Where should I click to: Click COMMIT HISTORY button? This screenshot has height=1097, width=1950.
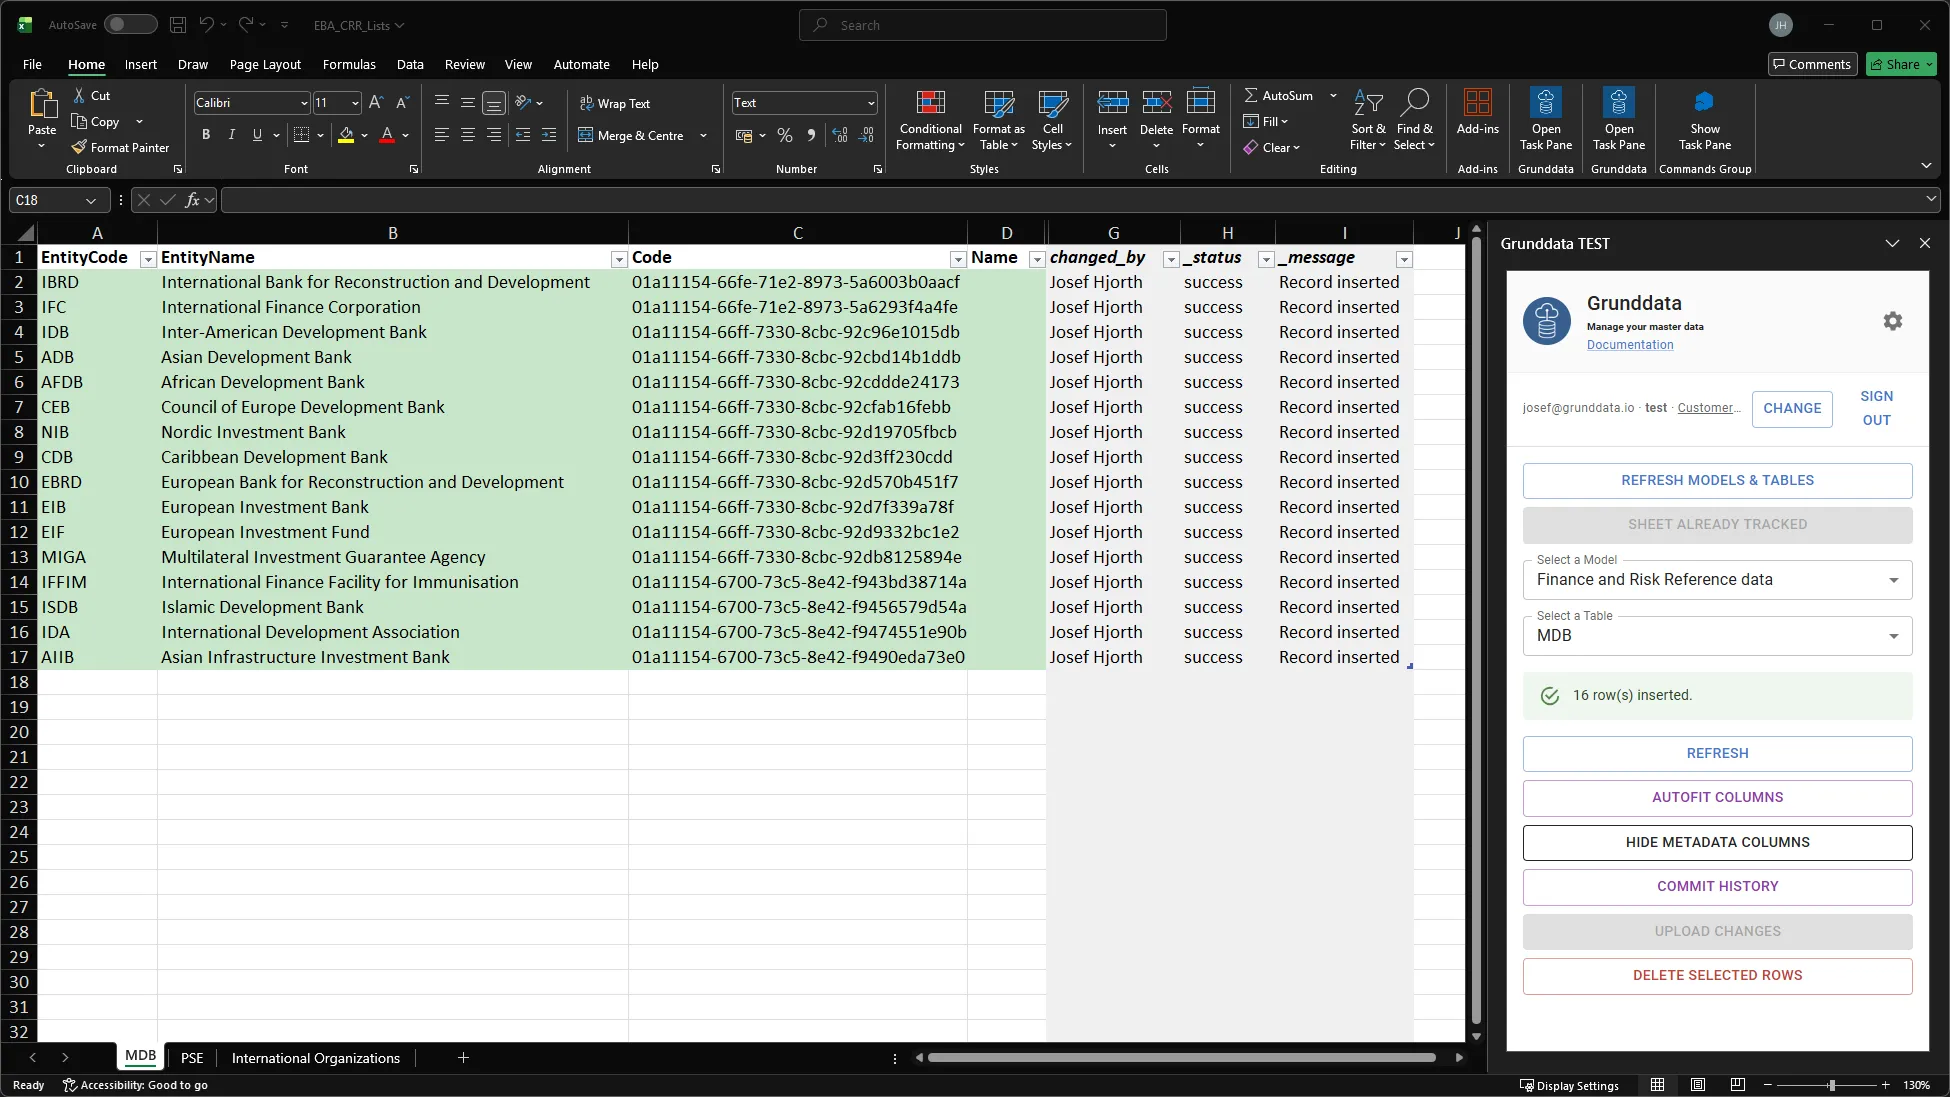tap(1717, 886)
